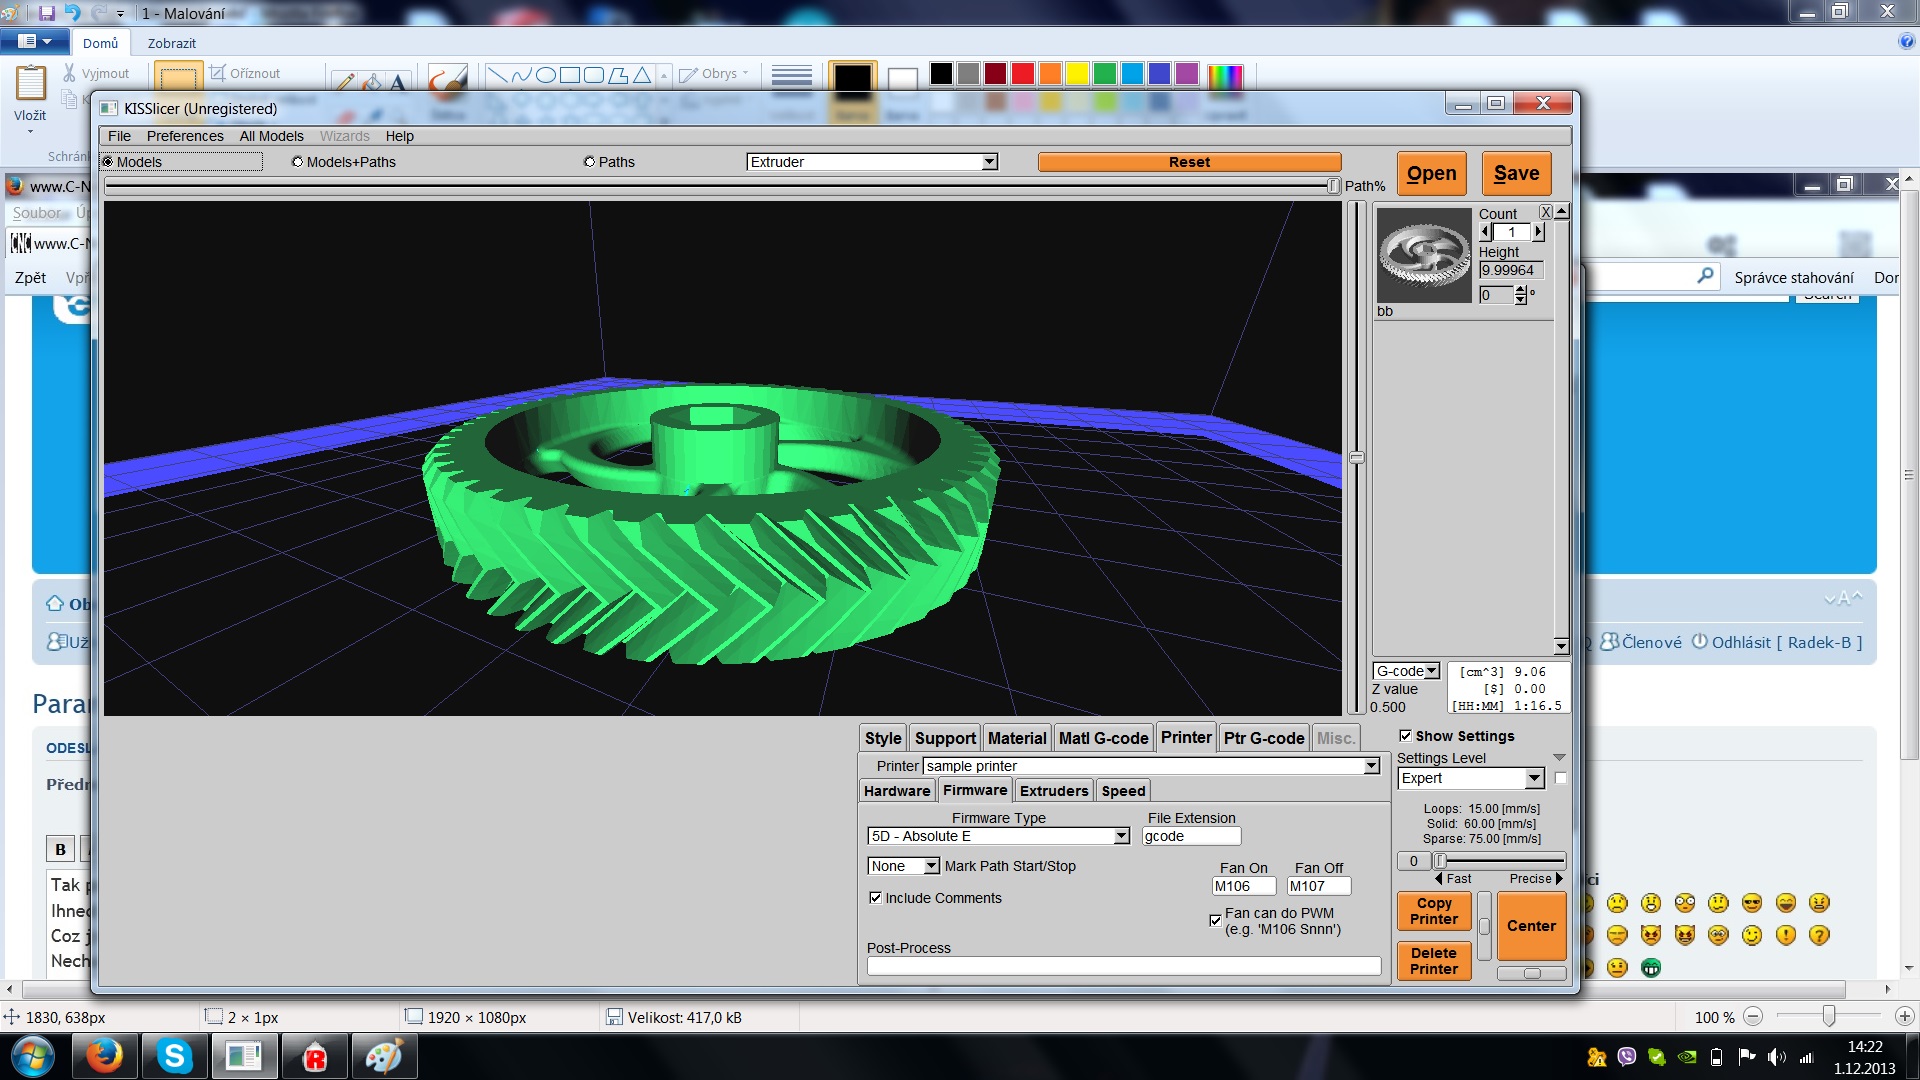This screenshot has width=1920, height=1080.
Task: Open Firefox from the taskbar
Action: tap(104, 1056)
